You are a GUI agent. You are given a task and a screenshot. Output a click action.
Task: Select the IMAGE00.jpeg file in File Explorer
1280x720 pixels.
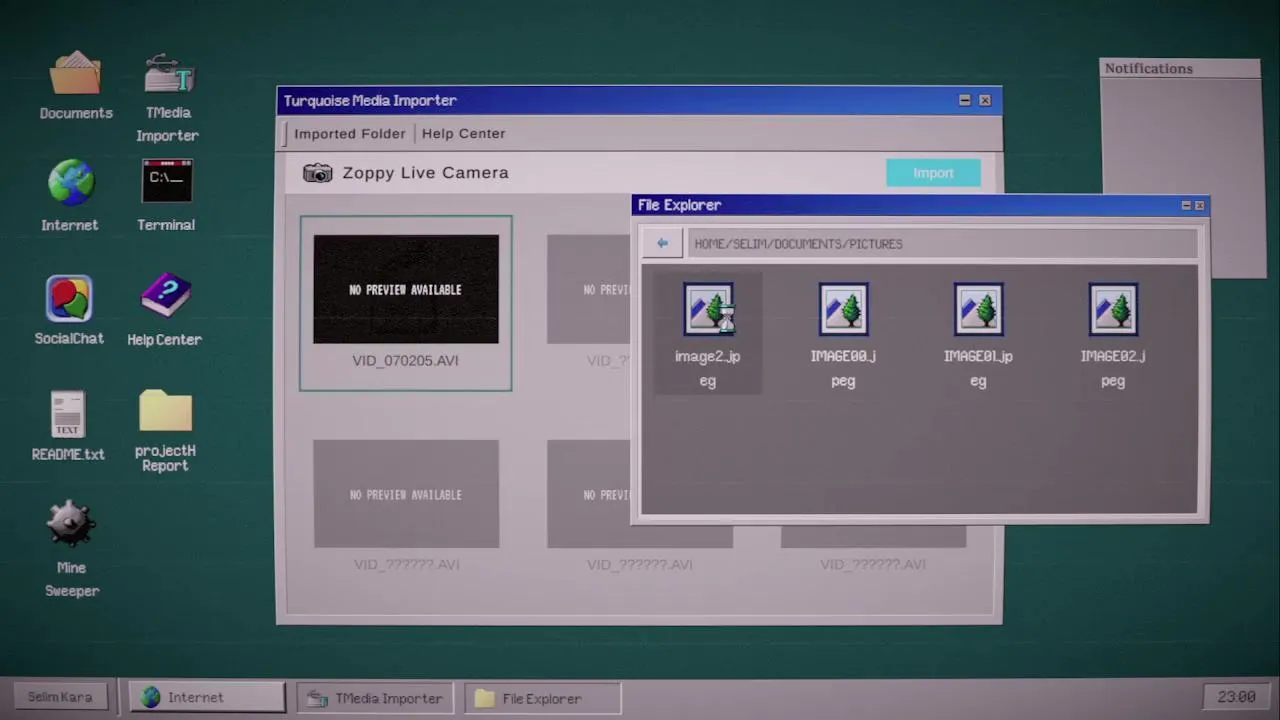tap(843, 334)
